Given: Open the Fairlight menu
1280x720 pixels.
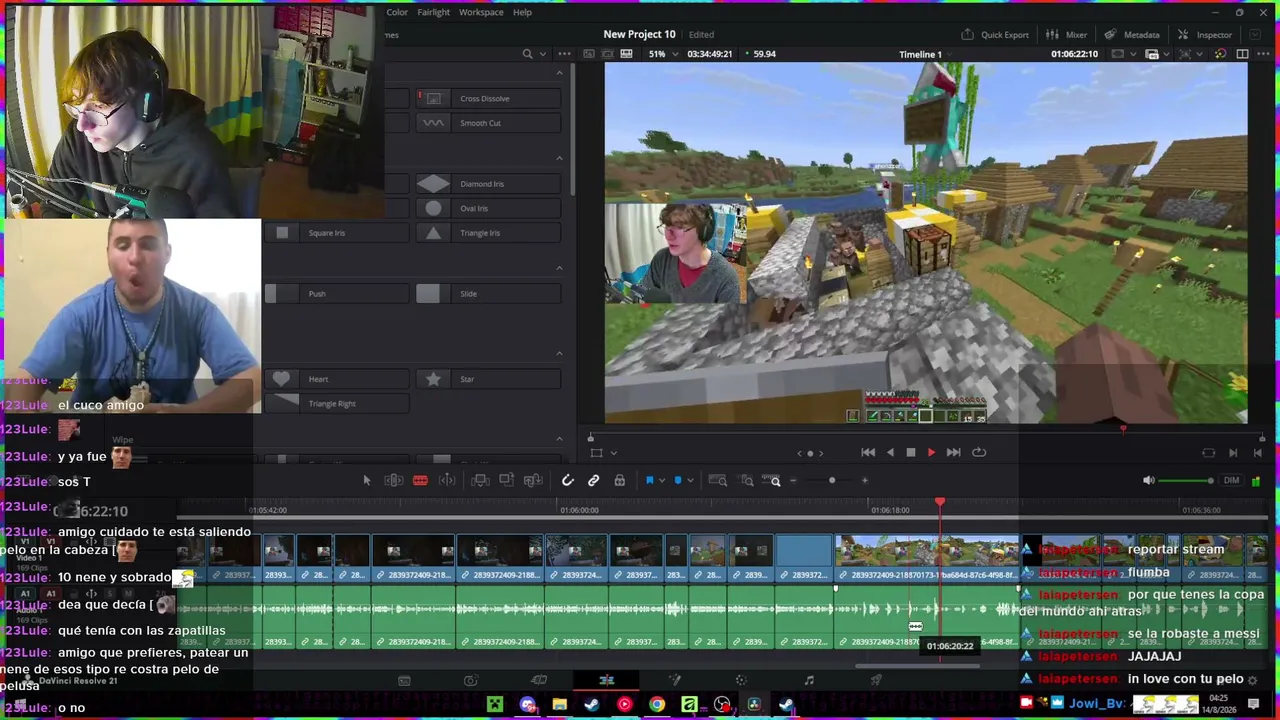Looking at the screenshot, I should (x=433, y=12).
